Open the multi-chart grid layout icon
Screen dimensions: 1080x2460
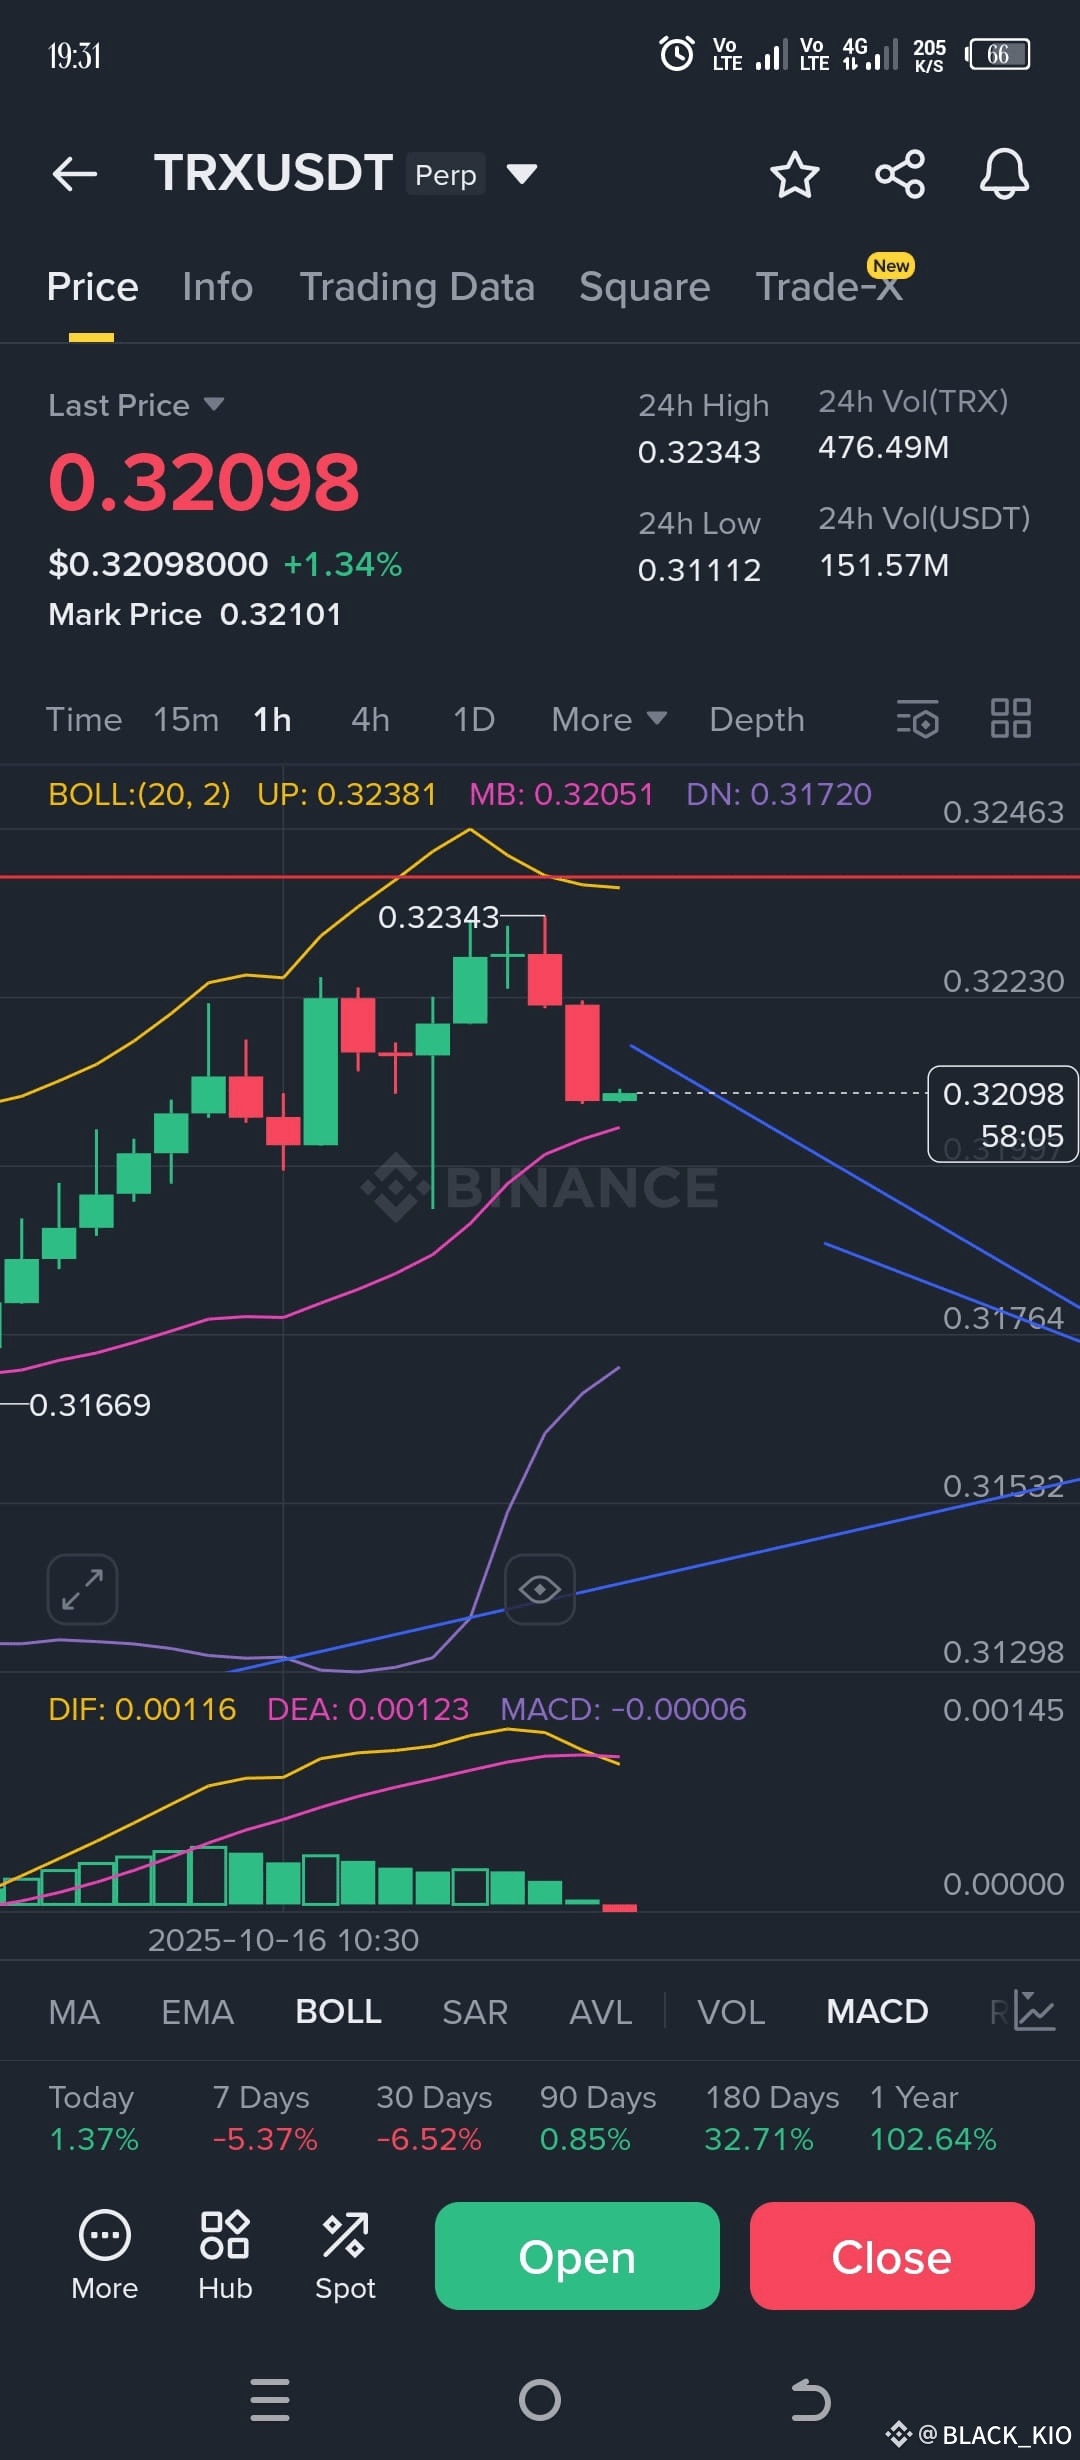click(x=1010, y=718)
